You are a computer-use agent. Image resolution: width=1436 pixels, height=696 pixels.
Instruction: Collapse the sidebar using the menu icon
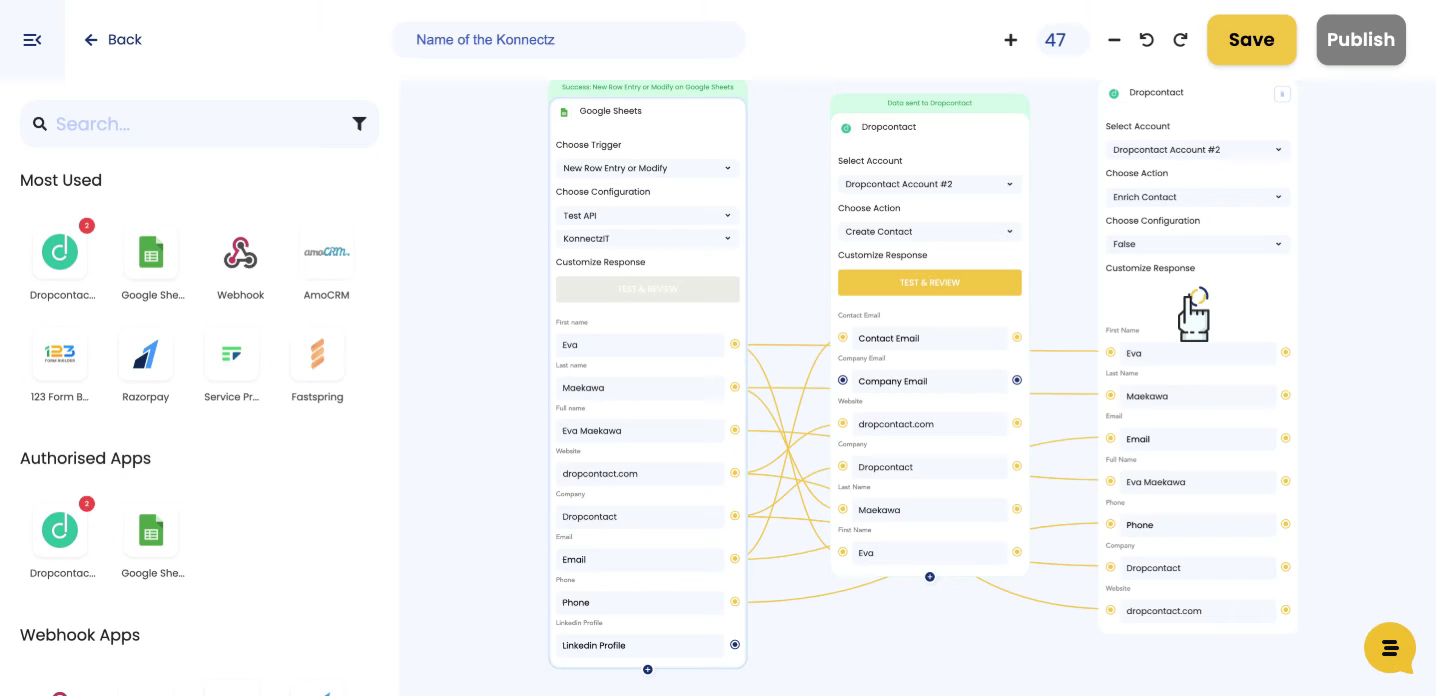point(32,40)
